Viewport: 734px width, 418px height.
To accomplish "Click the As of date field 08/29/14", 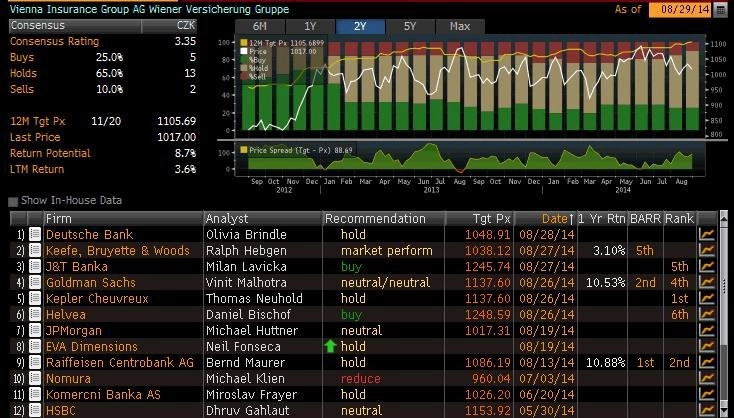I will click(x=680, y=10).
